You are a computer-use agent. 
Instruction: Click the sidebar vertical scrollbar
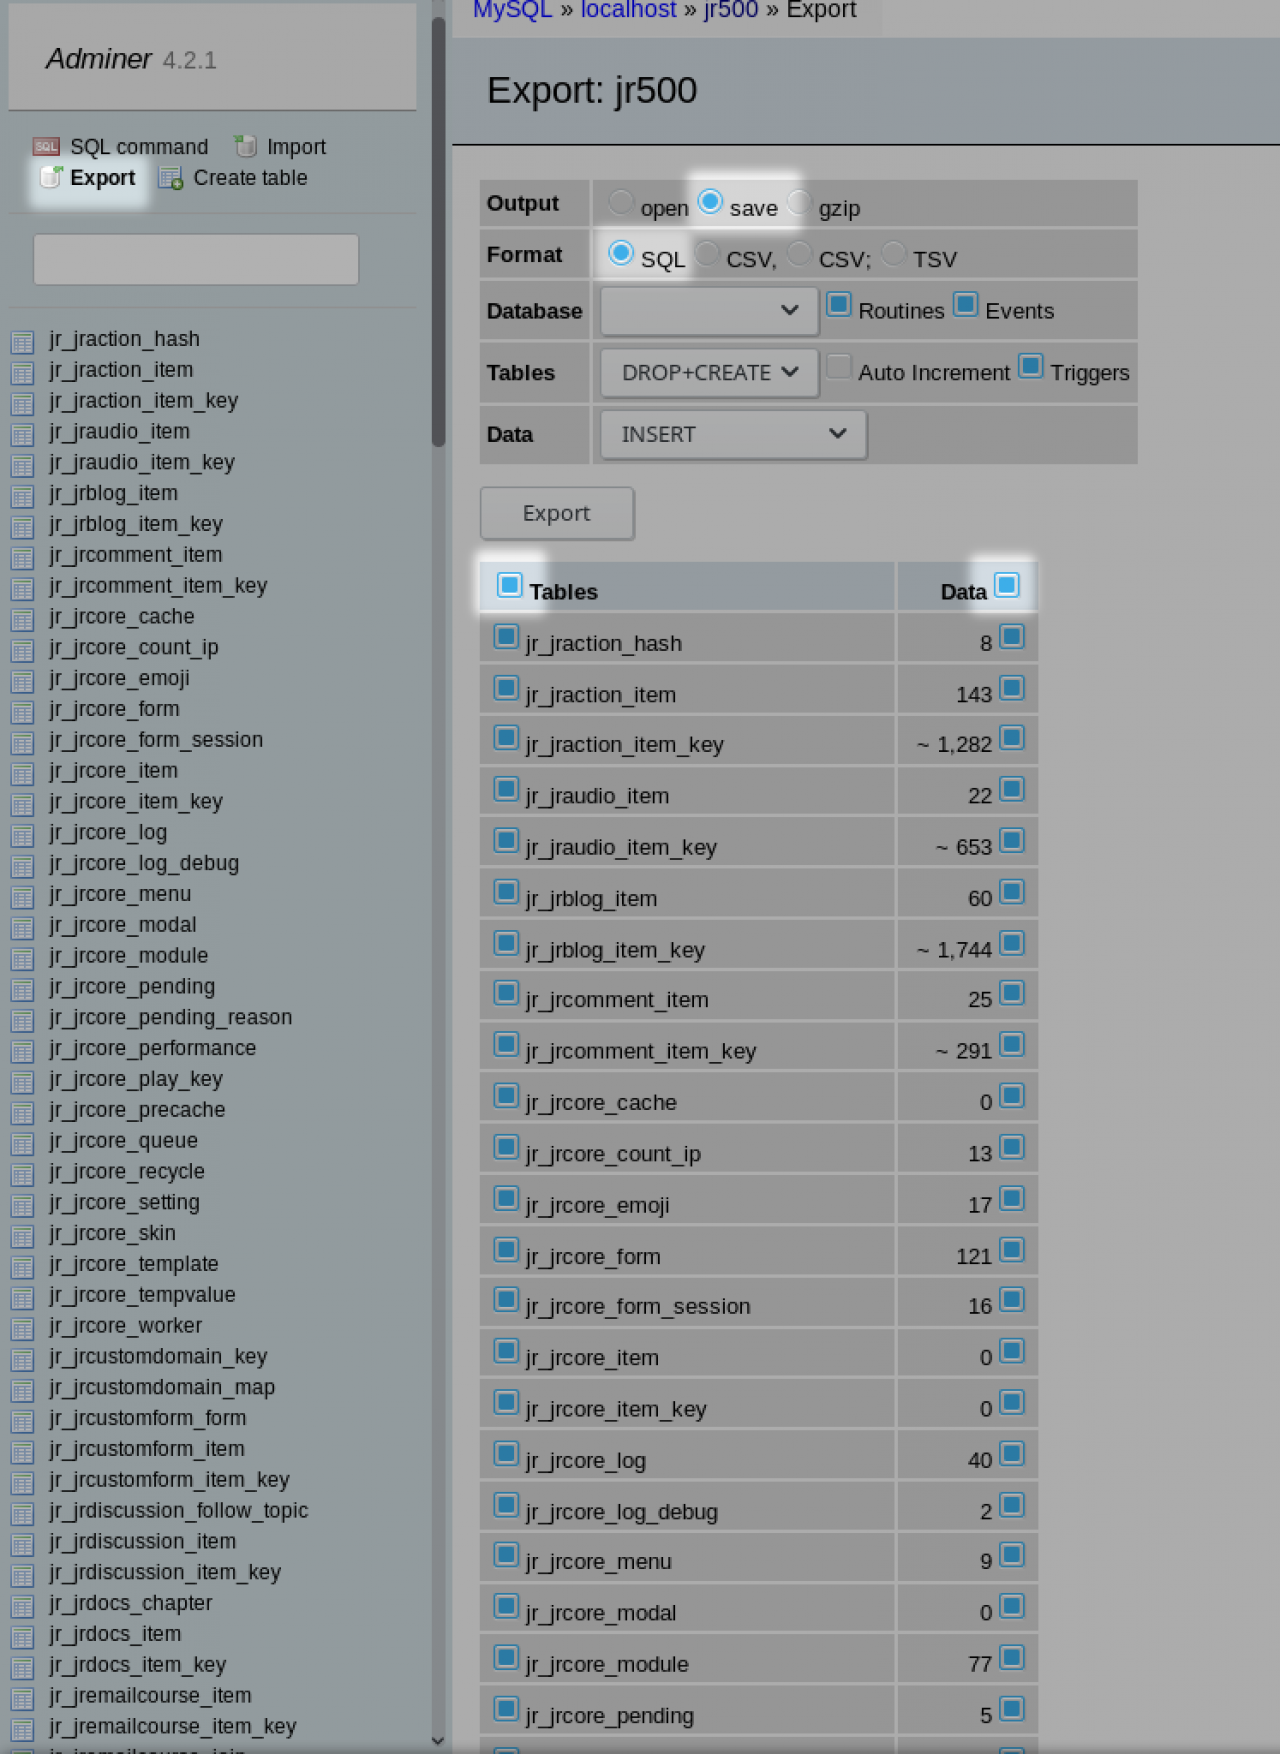coord(438,230)
